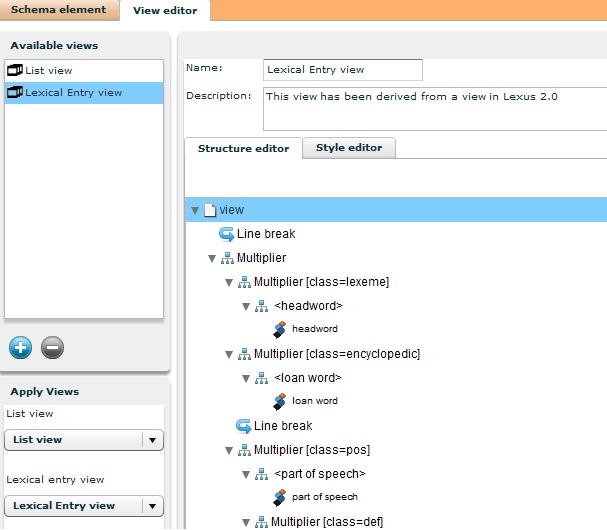Screen dimensions: 607x530
Task: Click the first Line break arrow icon
Action: coord(226,234)
